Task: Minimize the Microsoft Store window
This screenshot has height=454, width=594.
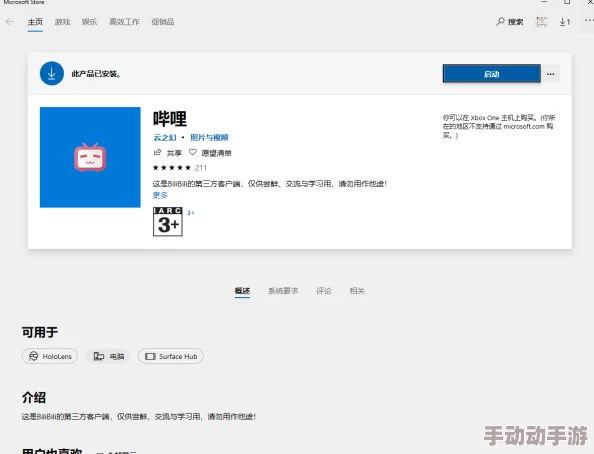Action: [544, 2]
